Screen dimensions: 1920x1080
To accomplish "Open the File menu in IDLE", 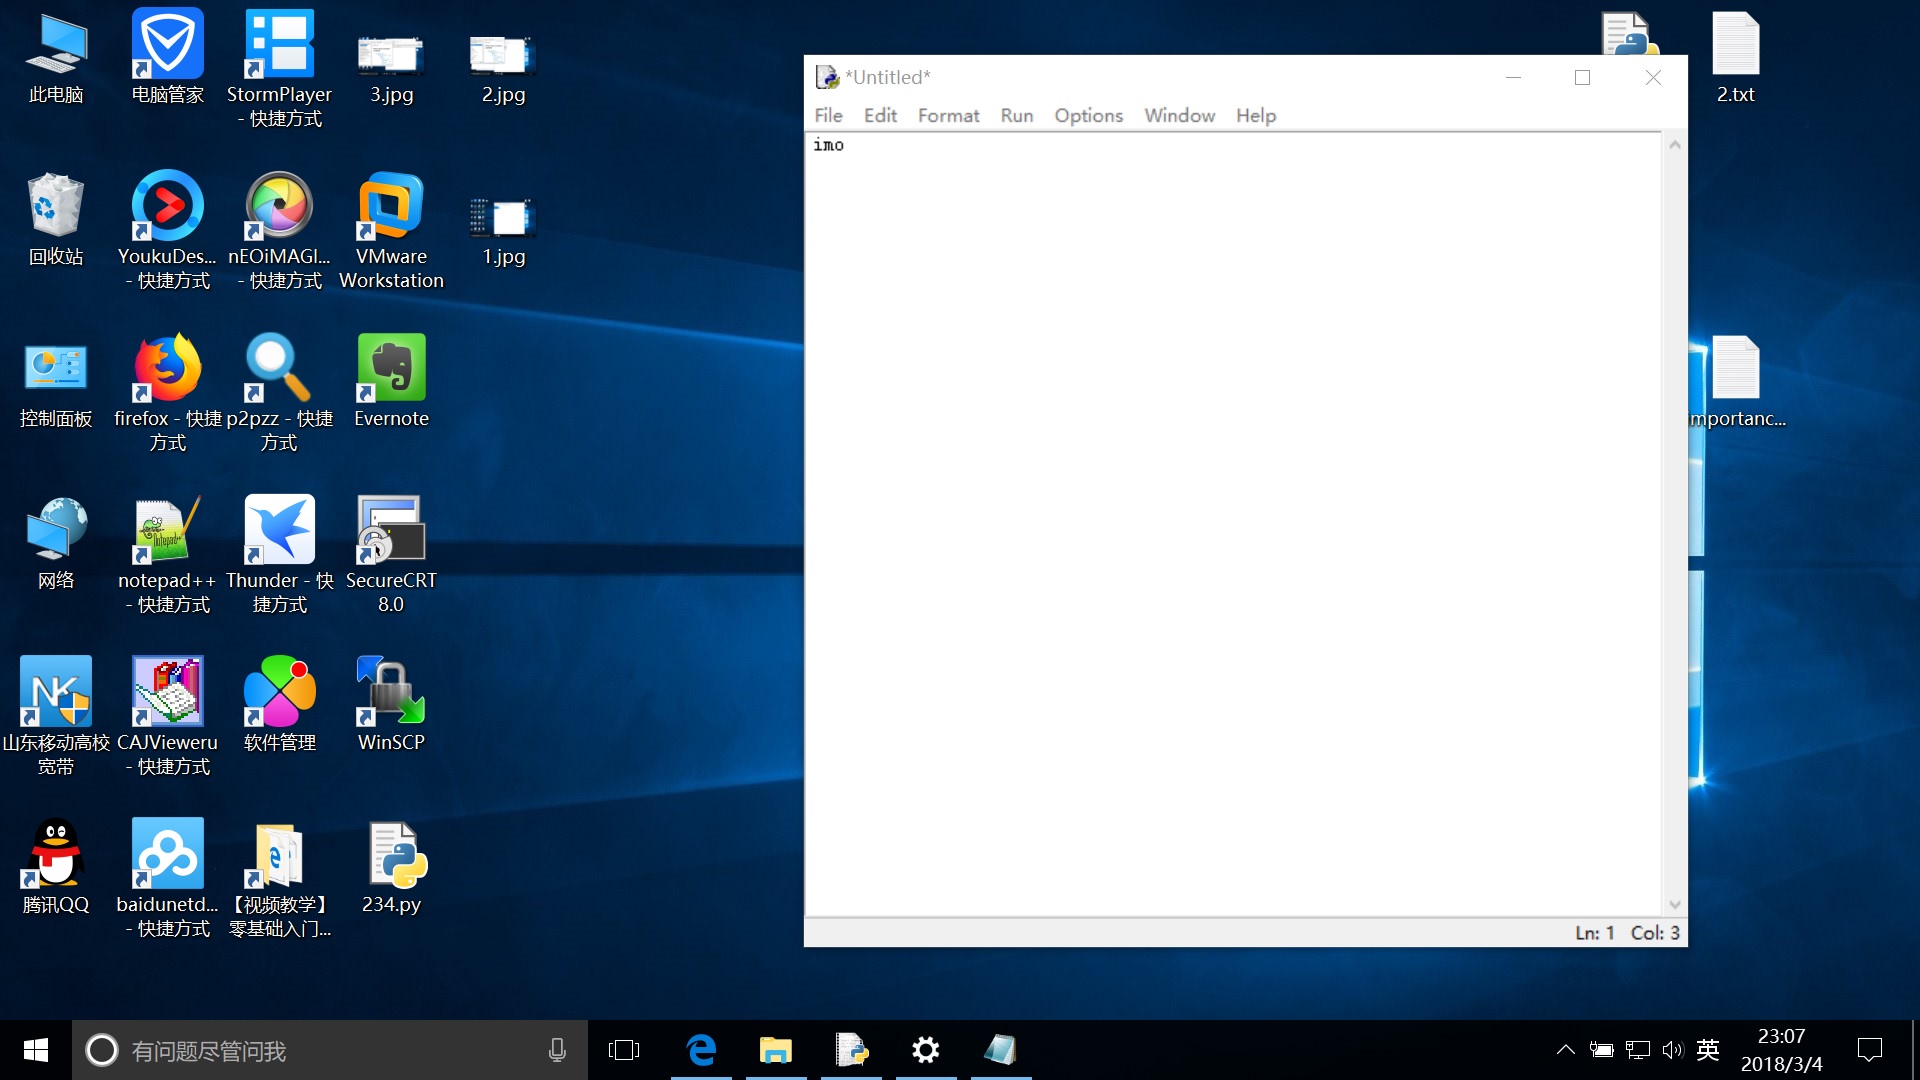I will 828,116.
